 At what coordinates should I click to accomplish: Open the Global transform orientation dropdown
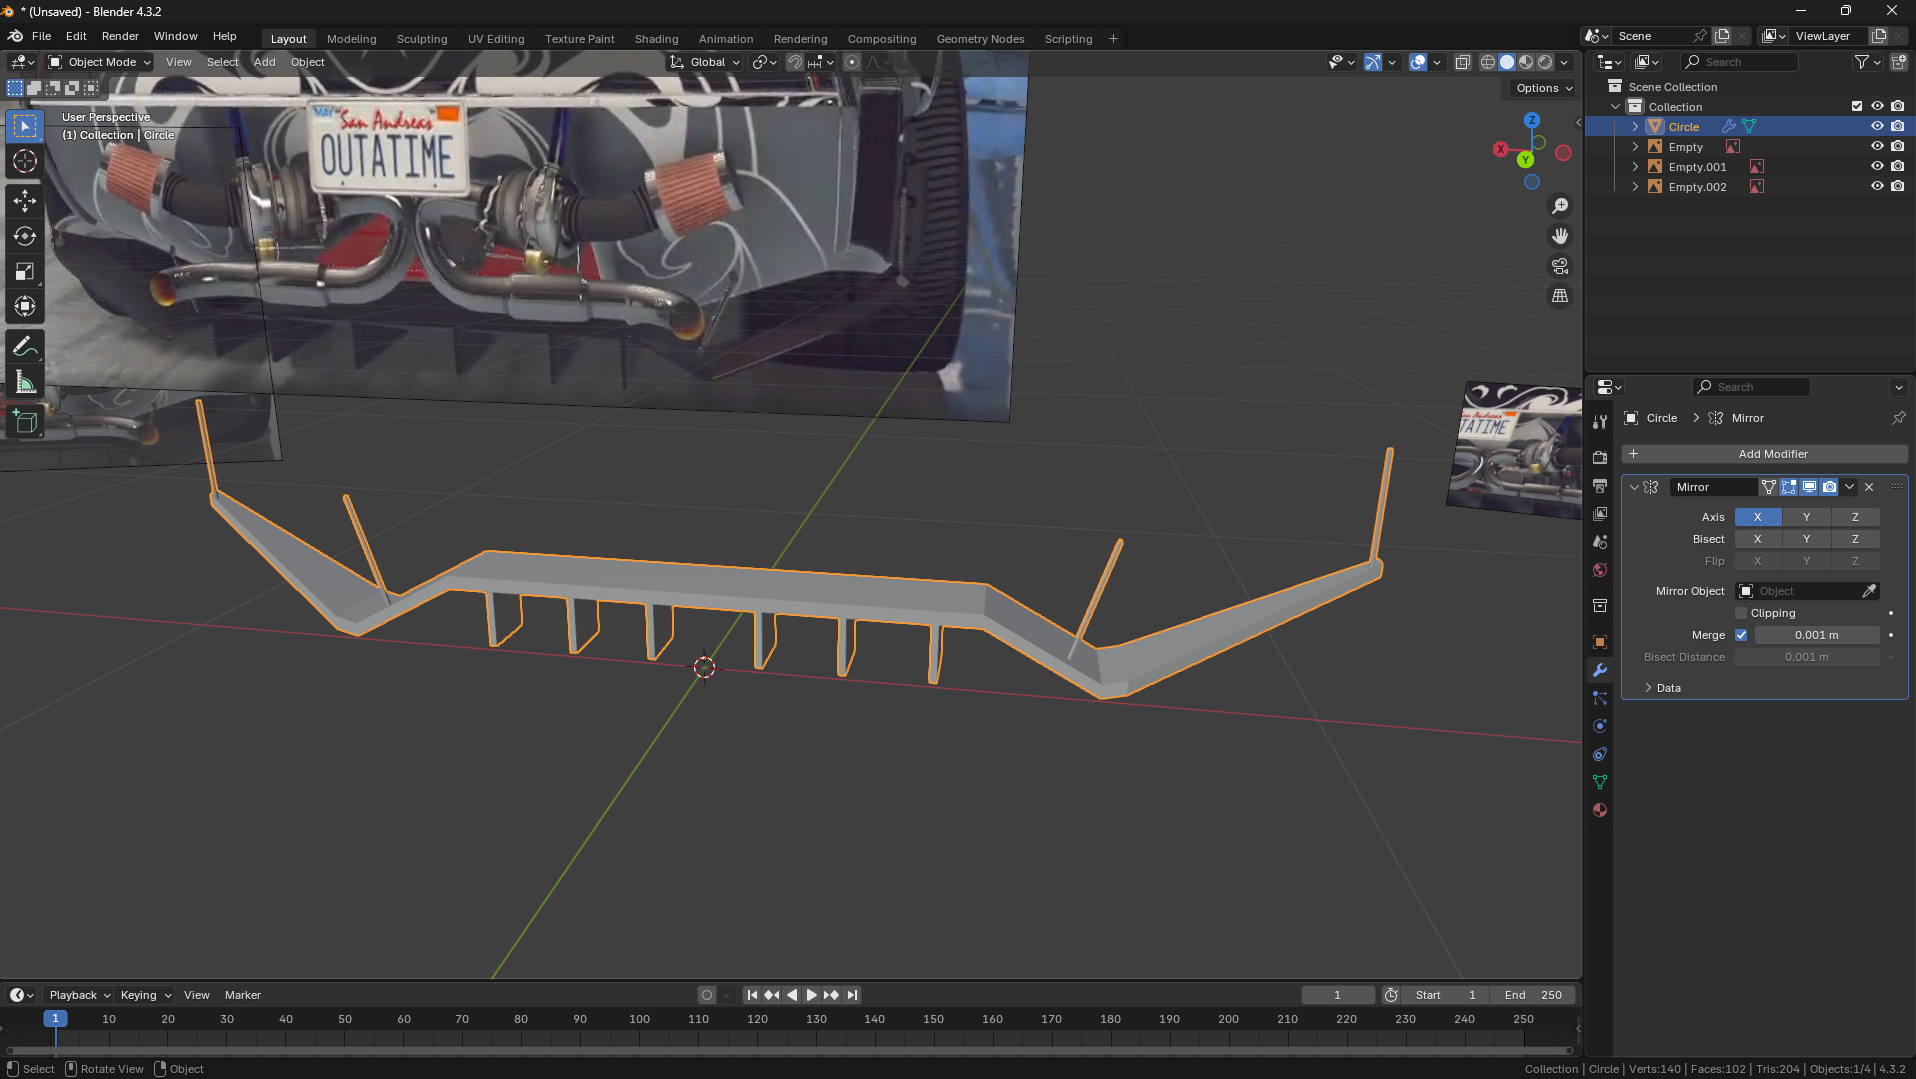pyautogui.click(x=706, y=62)
